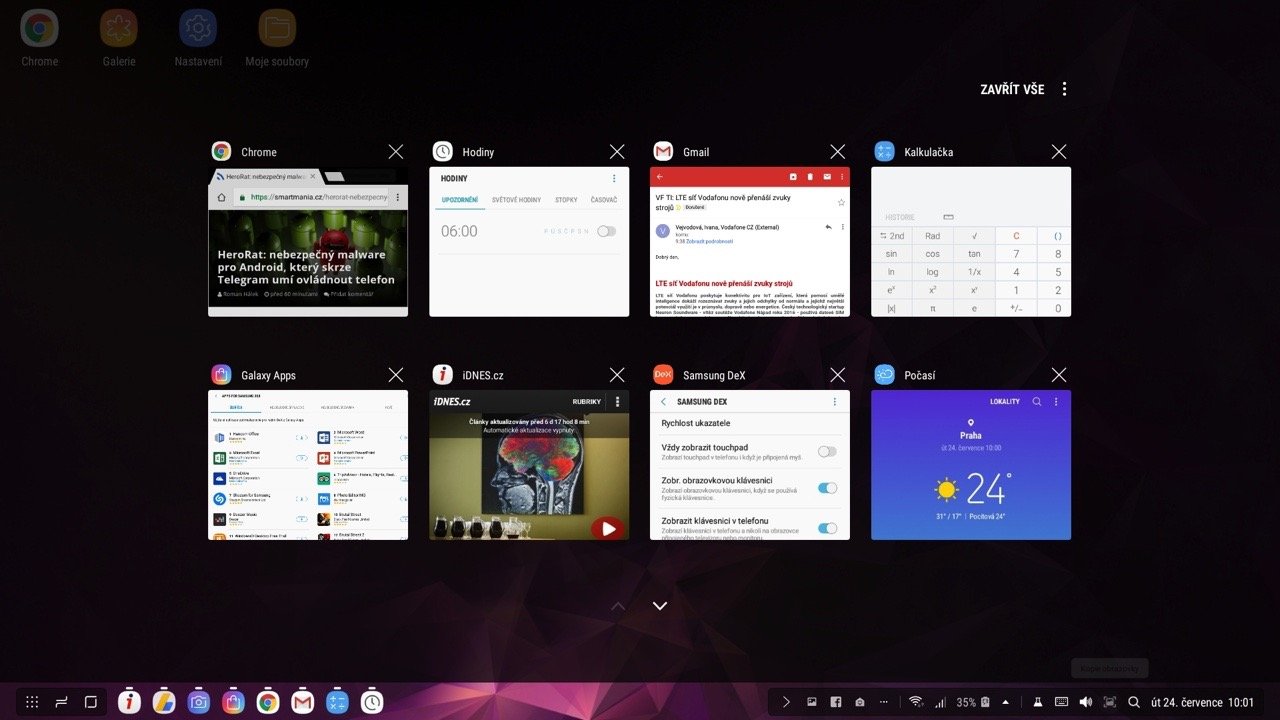Image resolution: width=1280 pixels, height=720 pixels.
Task: Click the screen capture tray icon
Action: click(1110, 702)
